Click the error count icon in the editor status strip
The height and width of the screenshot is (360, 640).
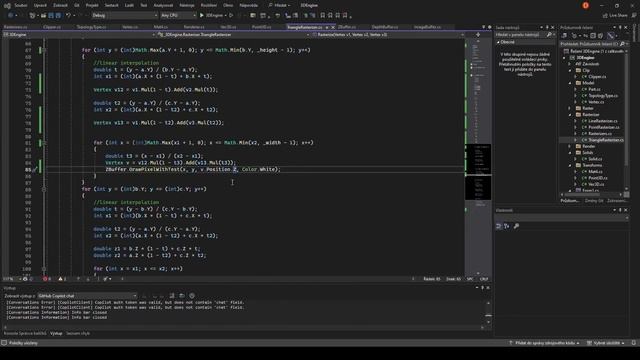(x=45, y=279)
